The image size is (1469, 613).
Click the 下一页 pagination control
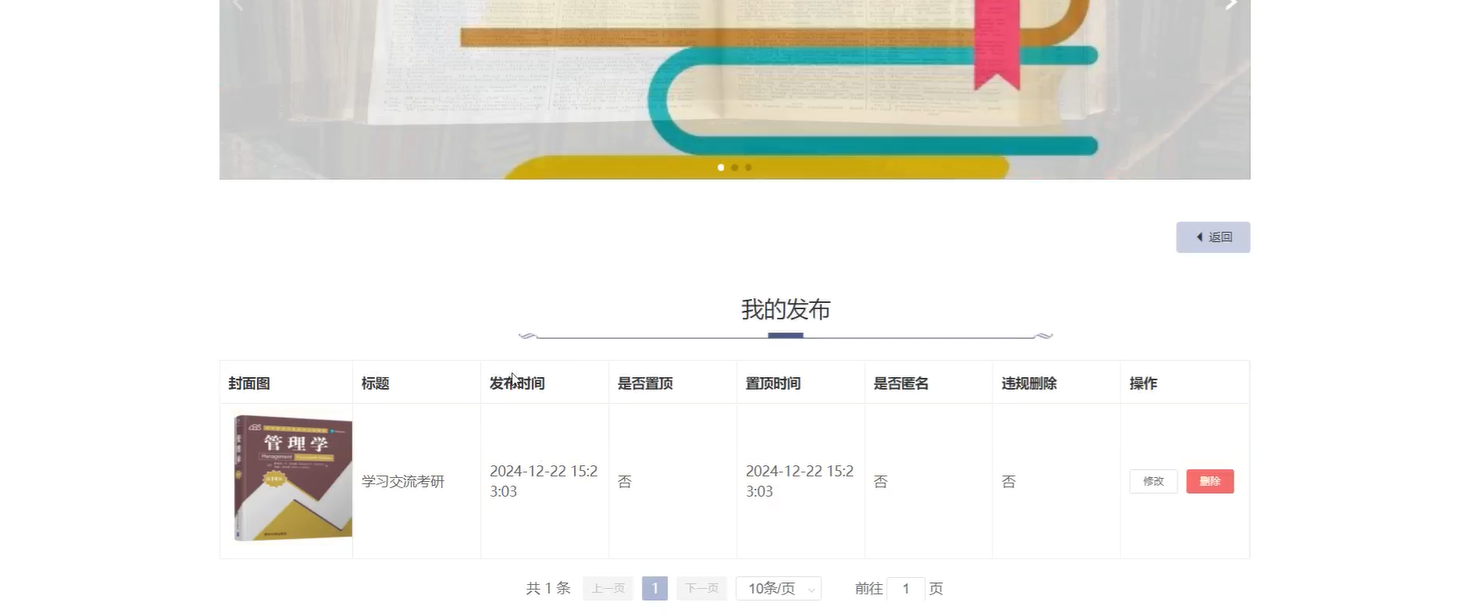tap(701, 587)
